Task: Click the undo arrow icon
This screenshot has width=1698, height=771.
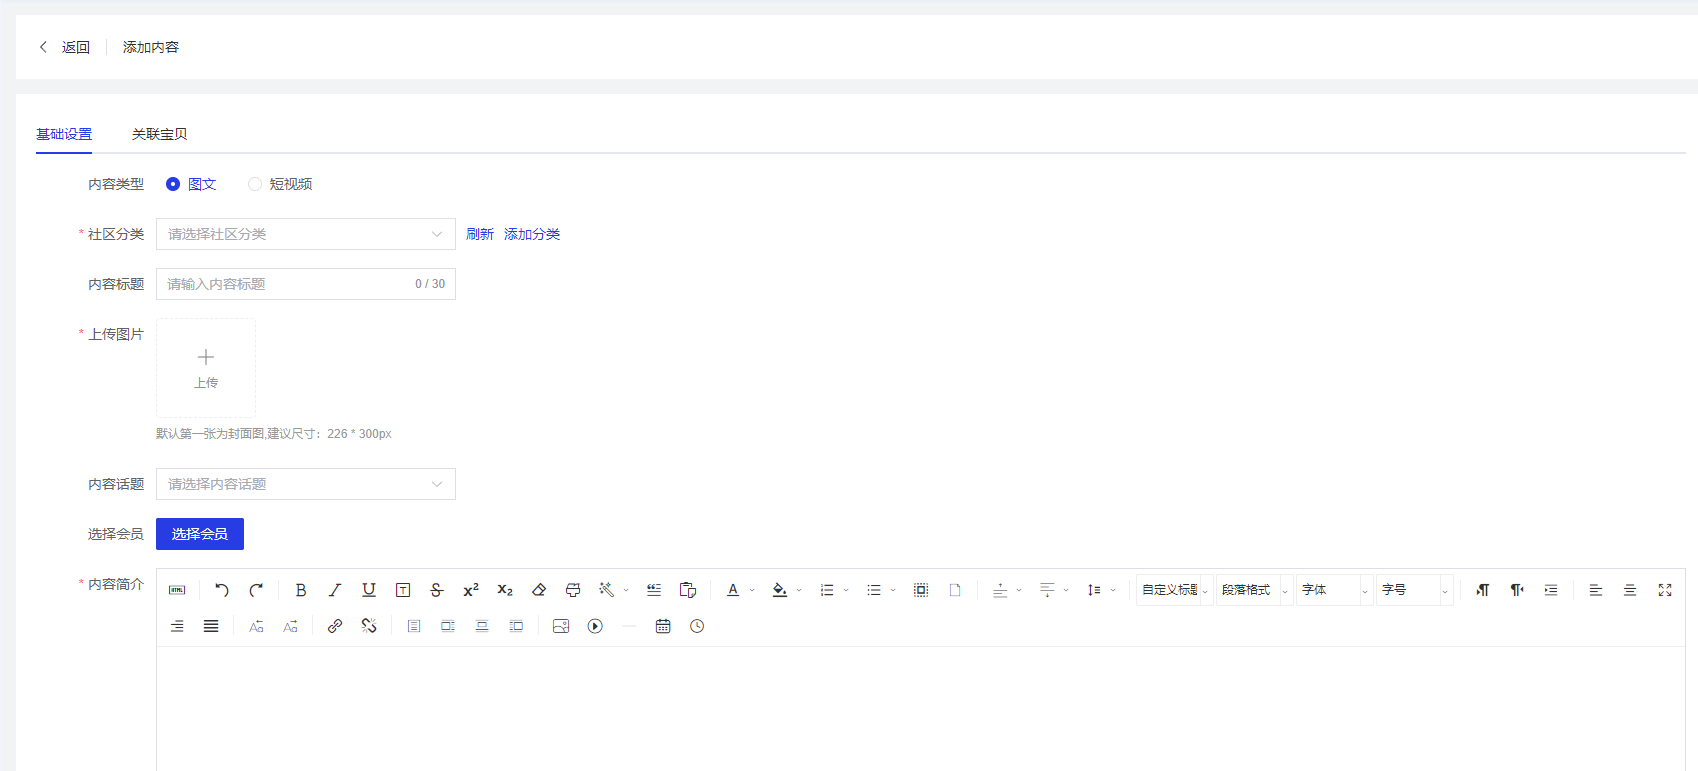Action: click(x=222, y=590)
